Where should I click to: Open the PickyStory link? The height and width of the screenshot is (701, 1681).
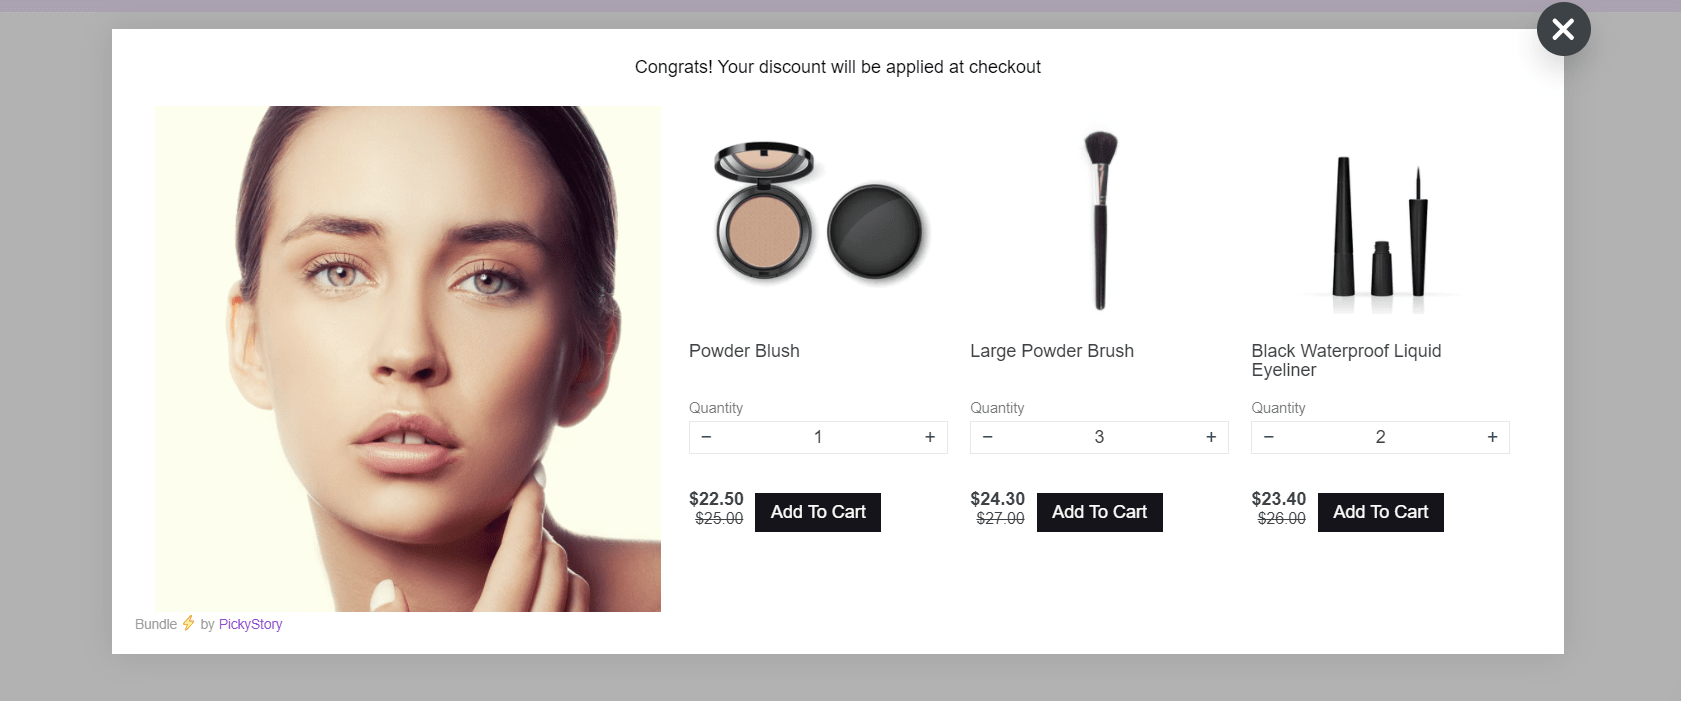point(250,624)
